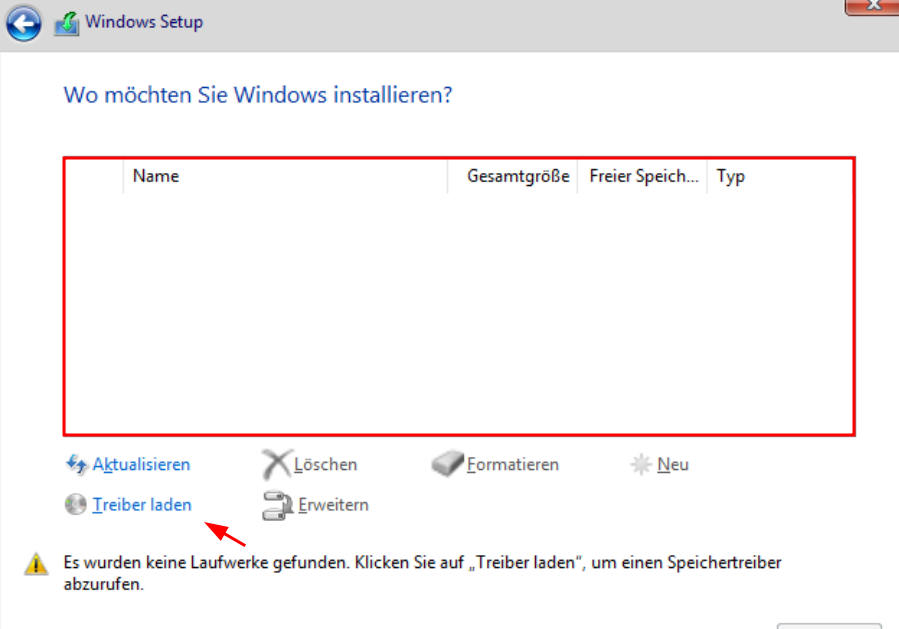Click the Aktualisieren refresh arrows icon
Viewport: 899px width, 629px height.
point(76,464)
